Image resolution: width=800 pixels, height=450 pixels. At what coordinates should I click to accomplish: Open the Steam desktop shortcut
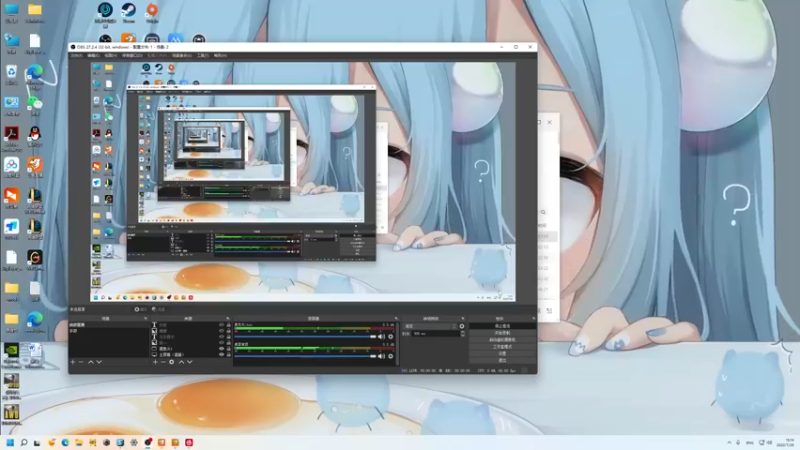click(129, 13)
